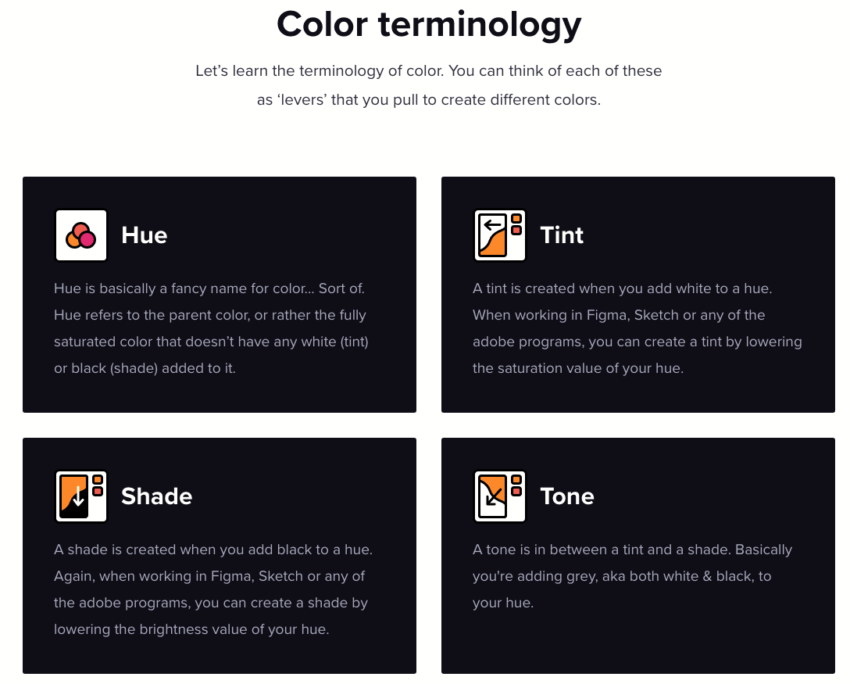The height and width of the screenshot is (684, 850).
Task: Click the 'Color terminology' page title
Action: pyautogui.click(x=428, y=24)
